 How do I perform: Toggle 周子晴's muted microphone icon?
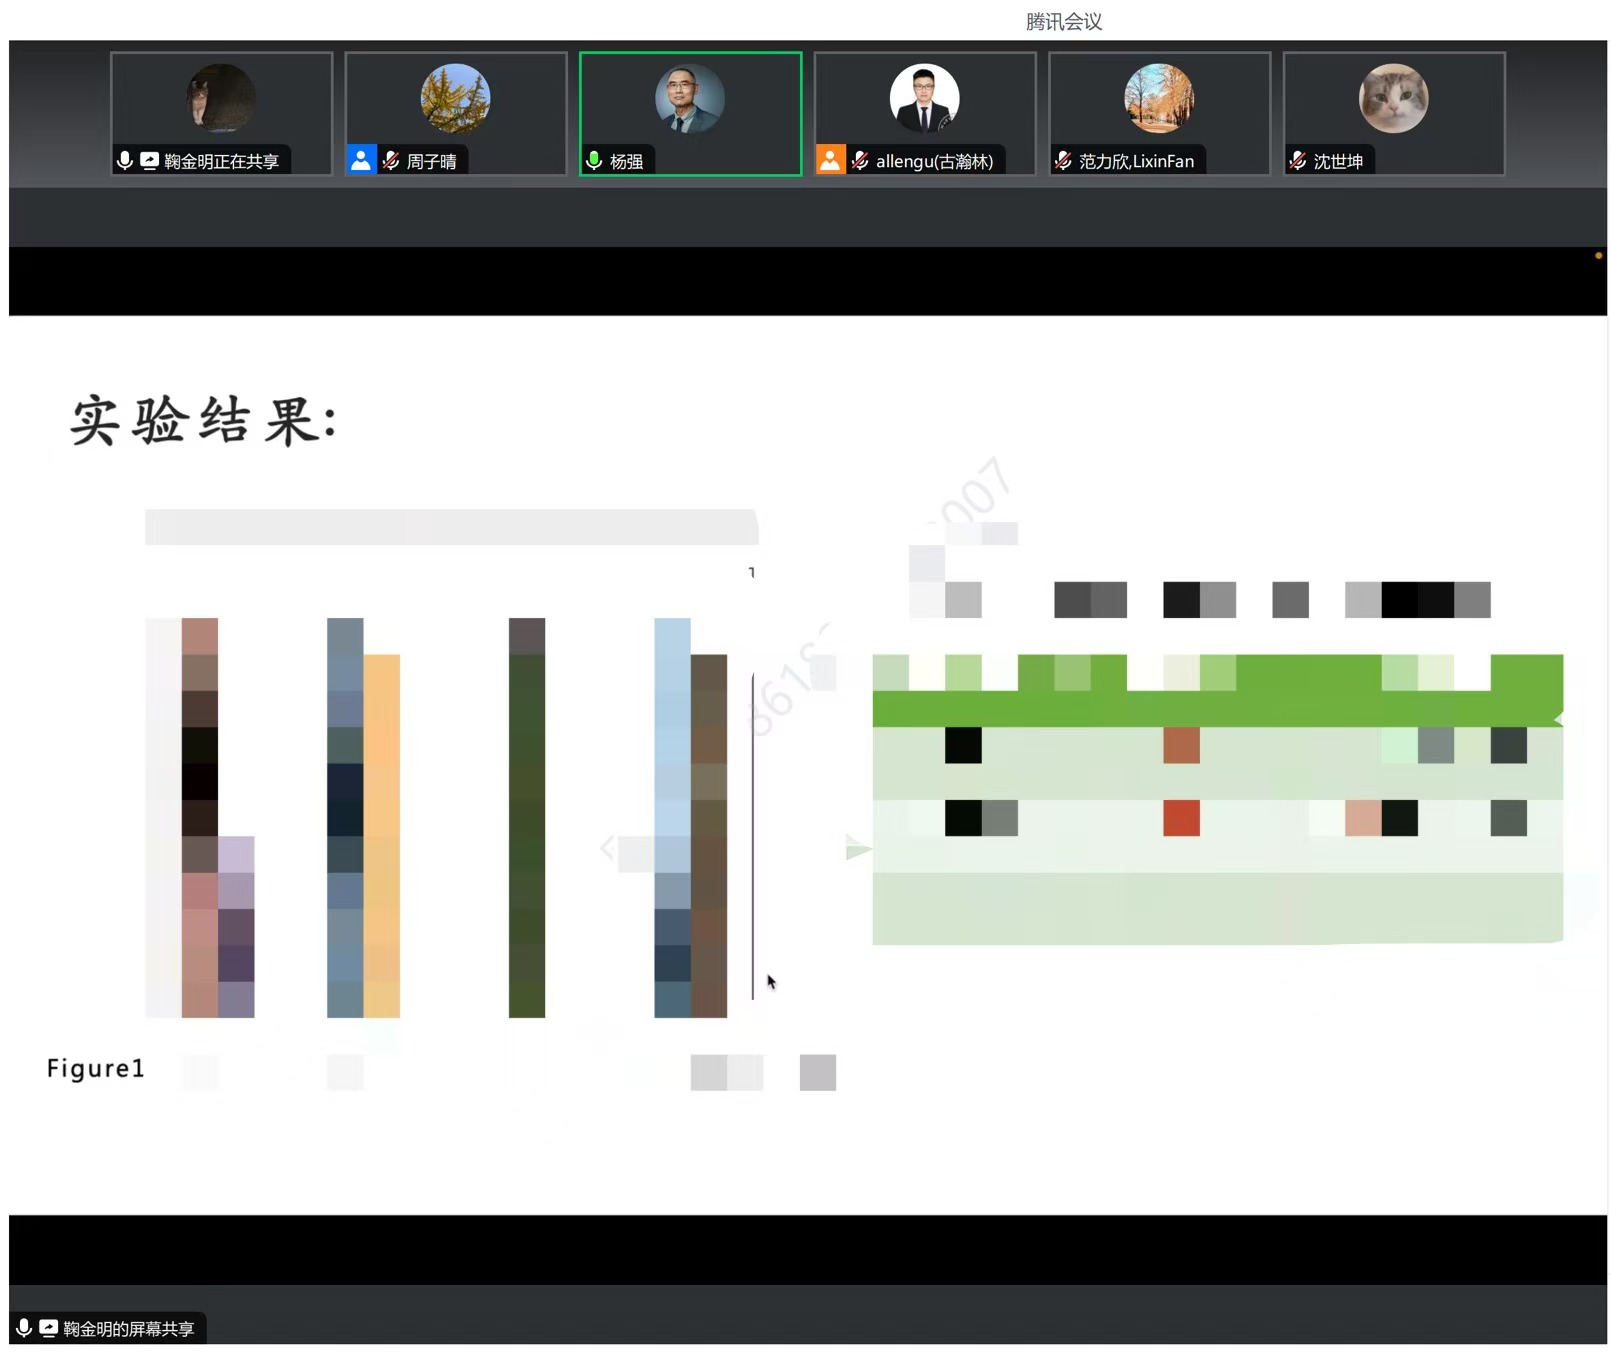(391, 160)
